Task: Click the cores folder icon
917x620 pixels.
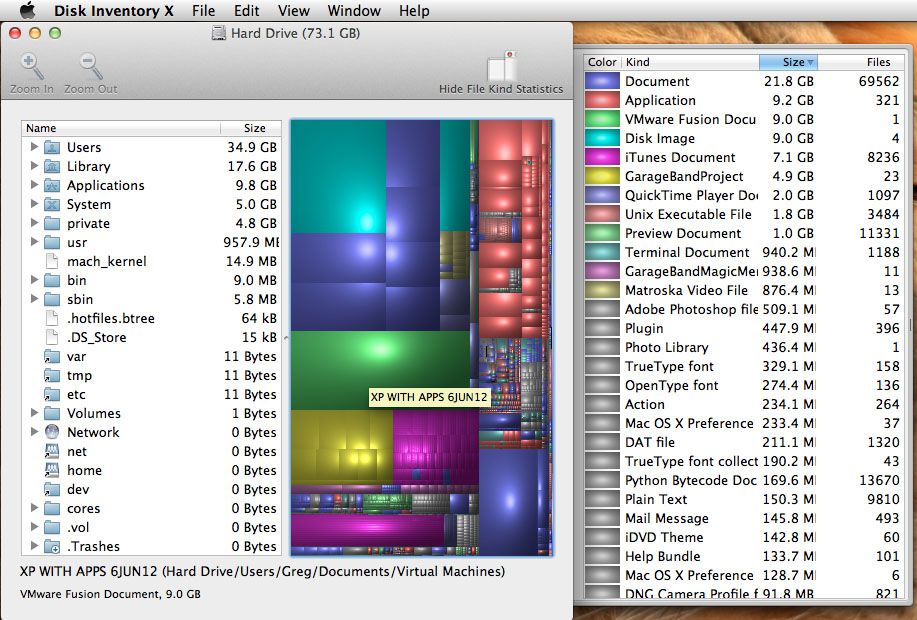Action: [x=52, y=508]
